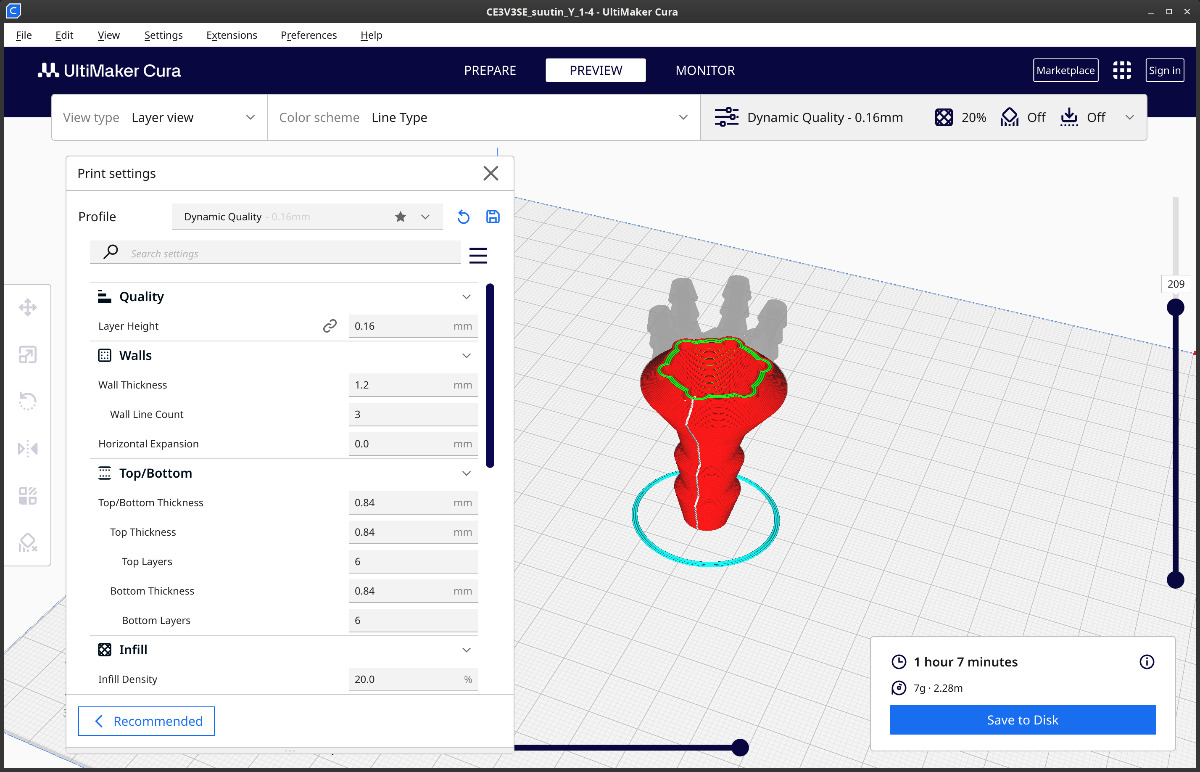1200x772 pixels.
Task: Switch to the PREPARE stage tab
Action: (490, 70)
